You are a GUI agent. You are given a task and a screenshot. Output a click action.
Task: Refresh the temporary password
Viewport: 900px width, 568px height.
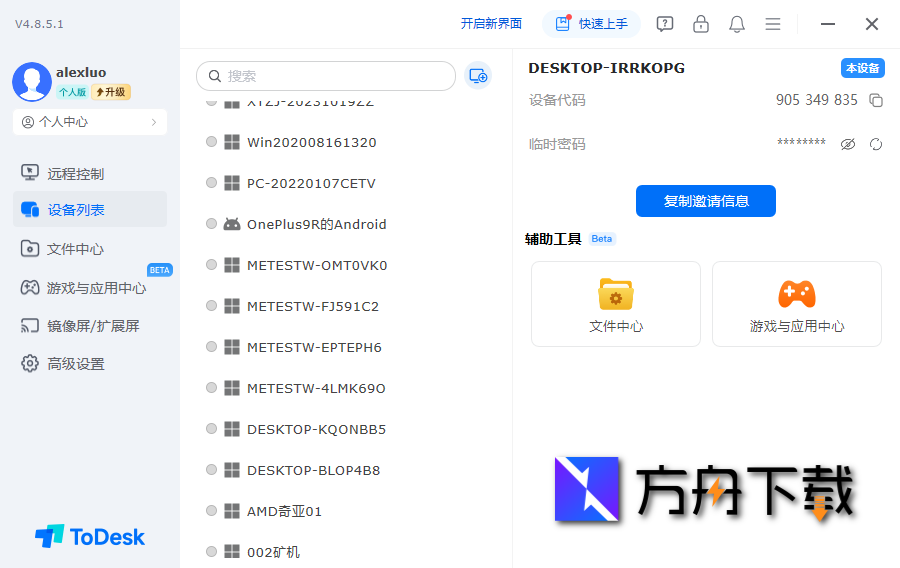point(876,144)
